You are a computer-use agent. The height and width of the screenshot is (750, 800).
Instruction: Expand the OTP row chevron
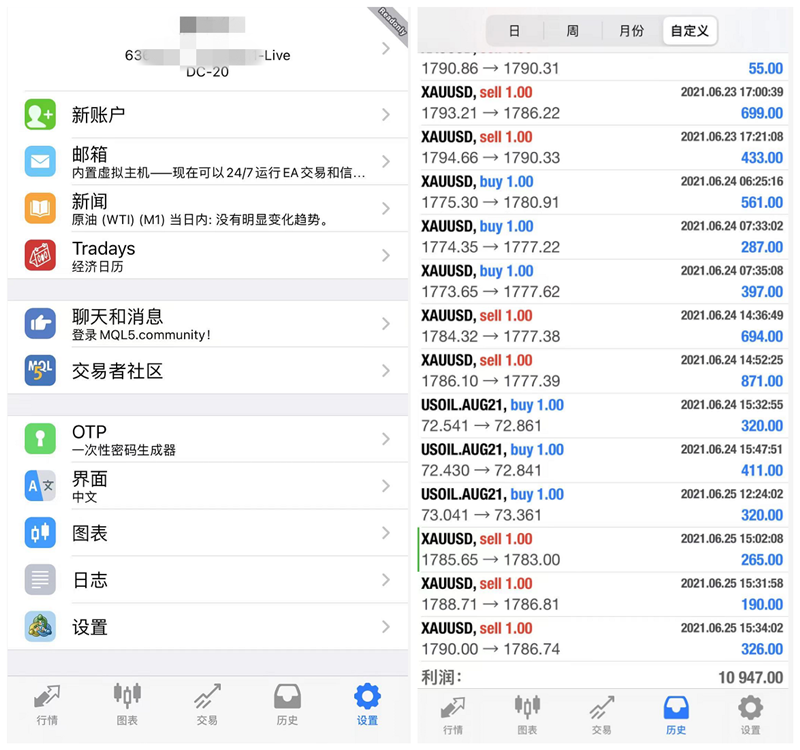click(x=386, y=439)
